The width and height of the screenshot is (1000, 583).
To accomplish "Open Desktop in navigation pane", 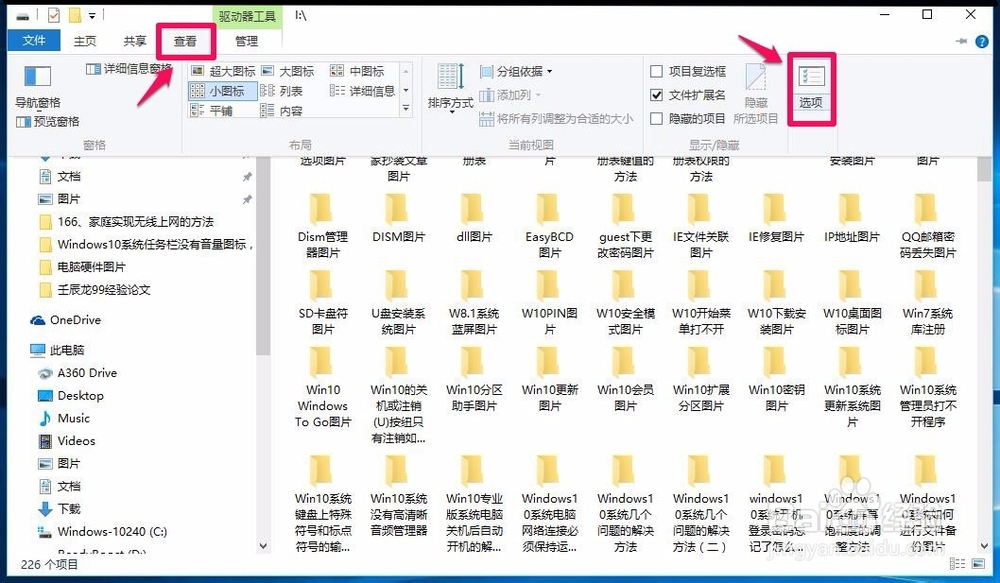I will pos(71,395).
